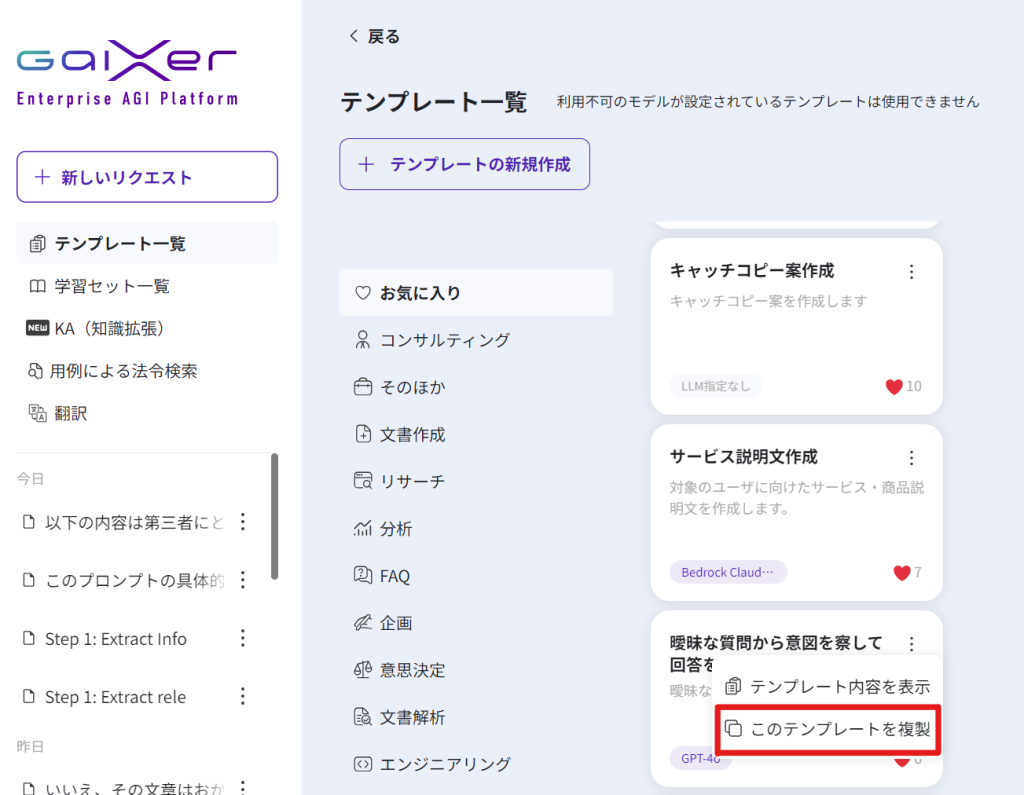This screenshot has height=795, width=1024.
Task: Choose テンプレート内容を表示 in the context menu
Action: tap(827, 686)
